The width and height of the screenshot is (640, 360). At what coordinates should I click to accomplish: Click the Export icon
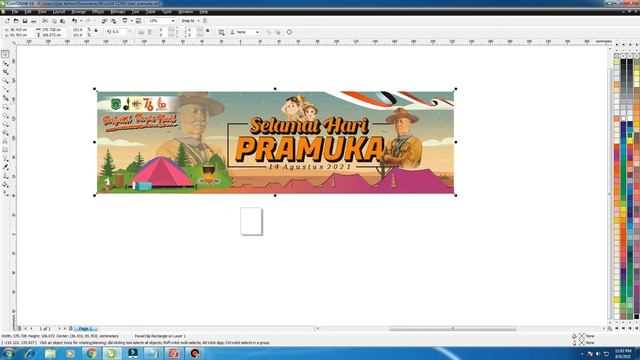click(113, 21)
